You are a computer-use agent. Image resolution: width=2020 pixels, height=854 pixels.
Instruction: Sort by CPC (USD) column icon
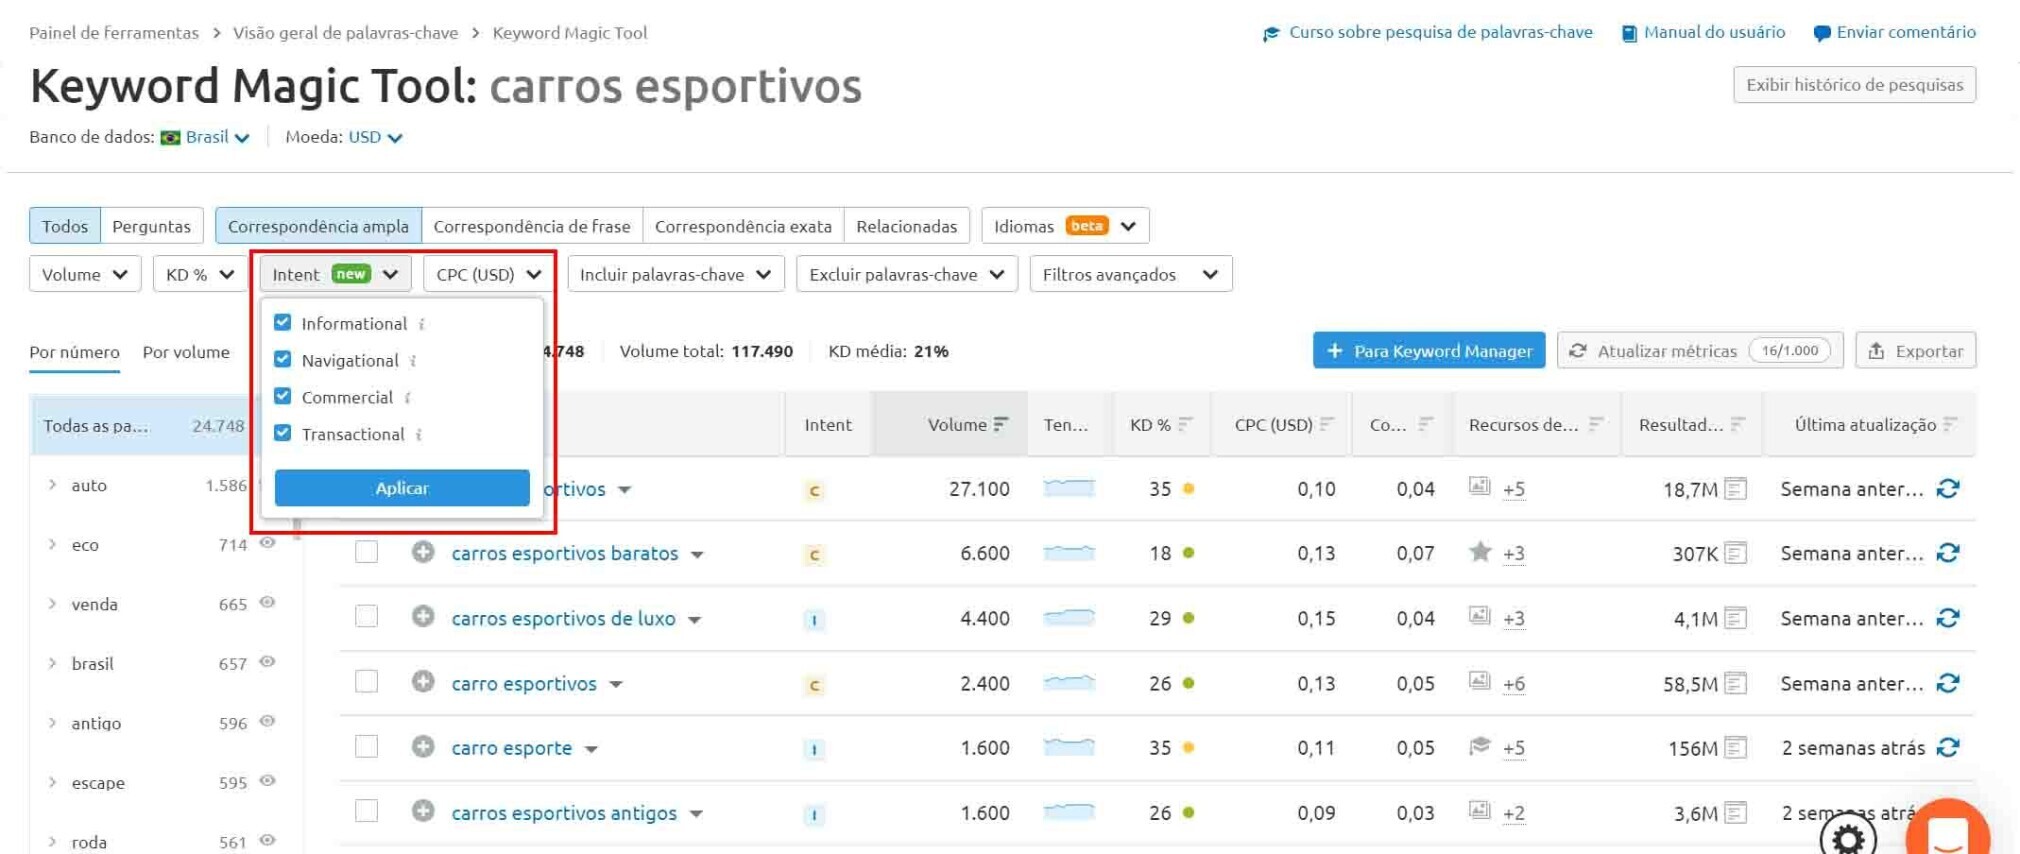(x=1327, y=425)
